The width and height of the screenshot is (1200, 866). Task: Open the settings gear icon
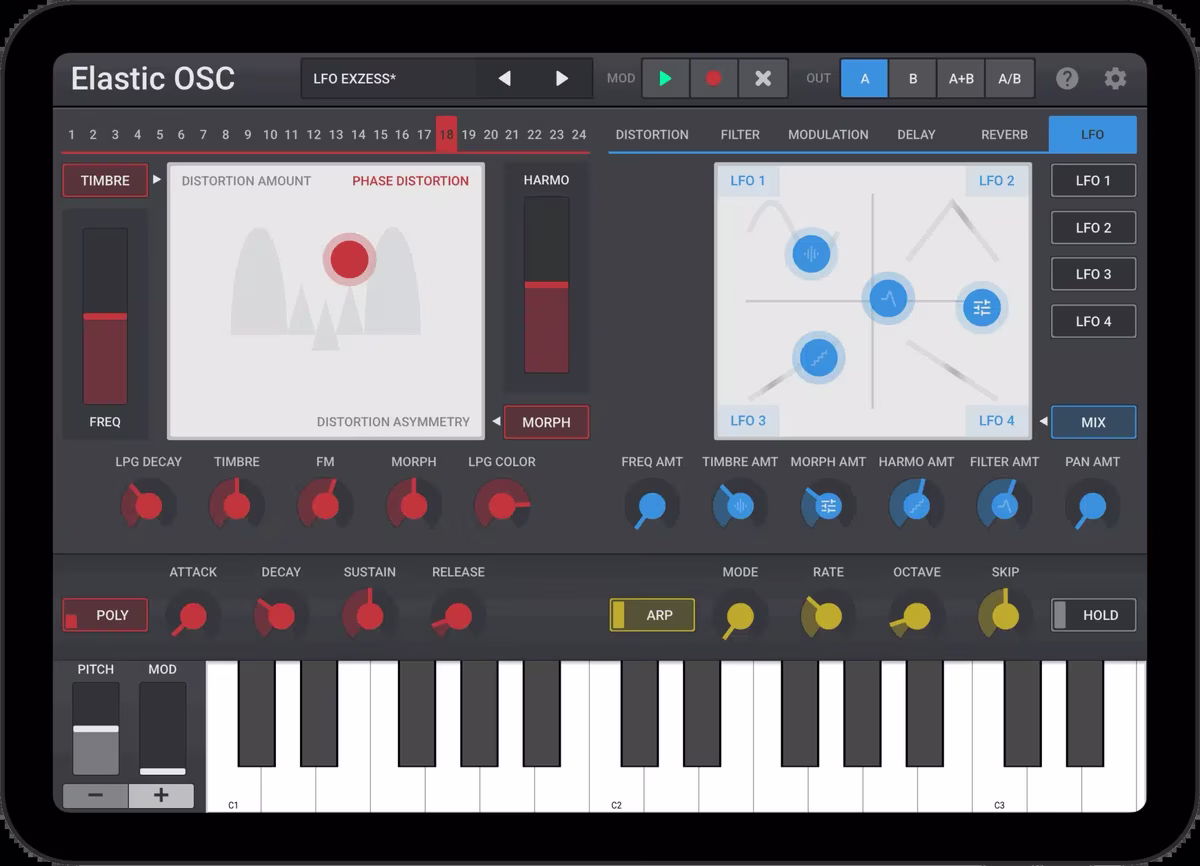[1116, 78]
